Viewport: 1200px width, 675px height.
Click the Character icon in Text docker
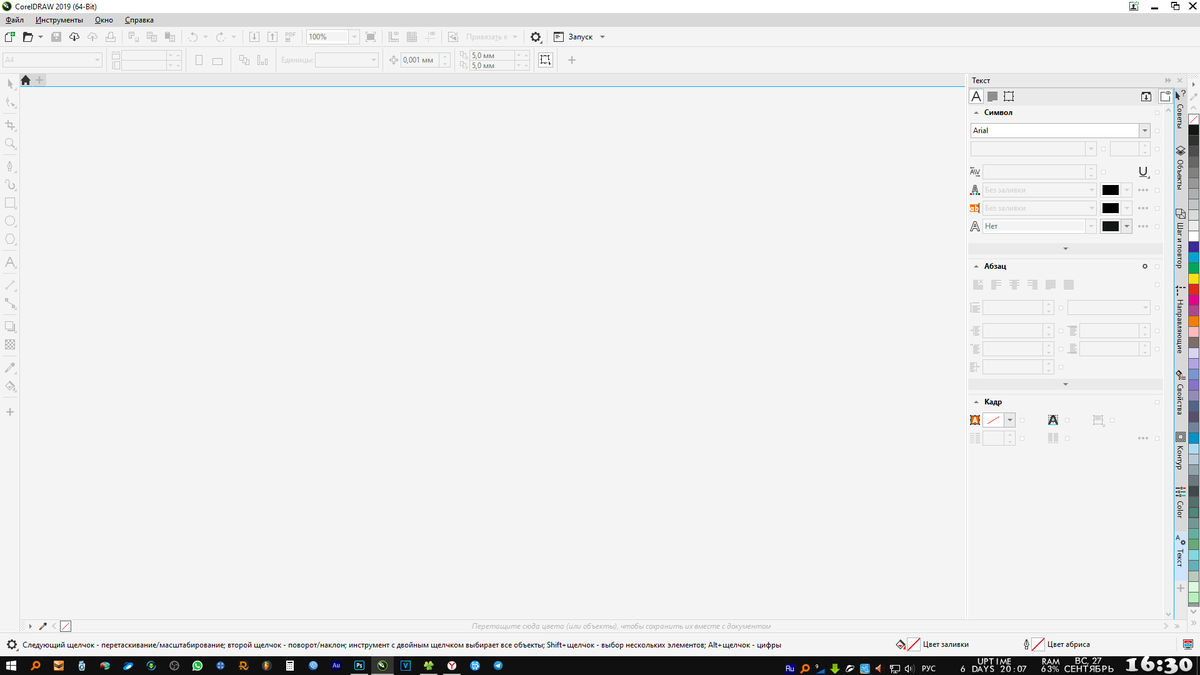pyautogui.click(x=977, y=97)
